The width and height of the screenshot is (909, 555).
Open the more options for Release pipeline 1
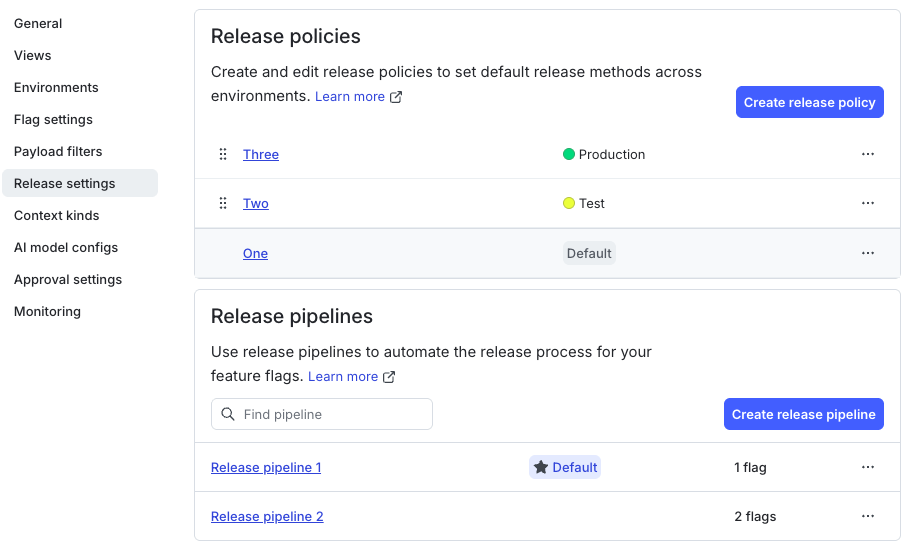click(867, 467)
